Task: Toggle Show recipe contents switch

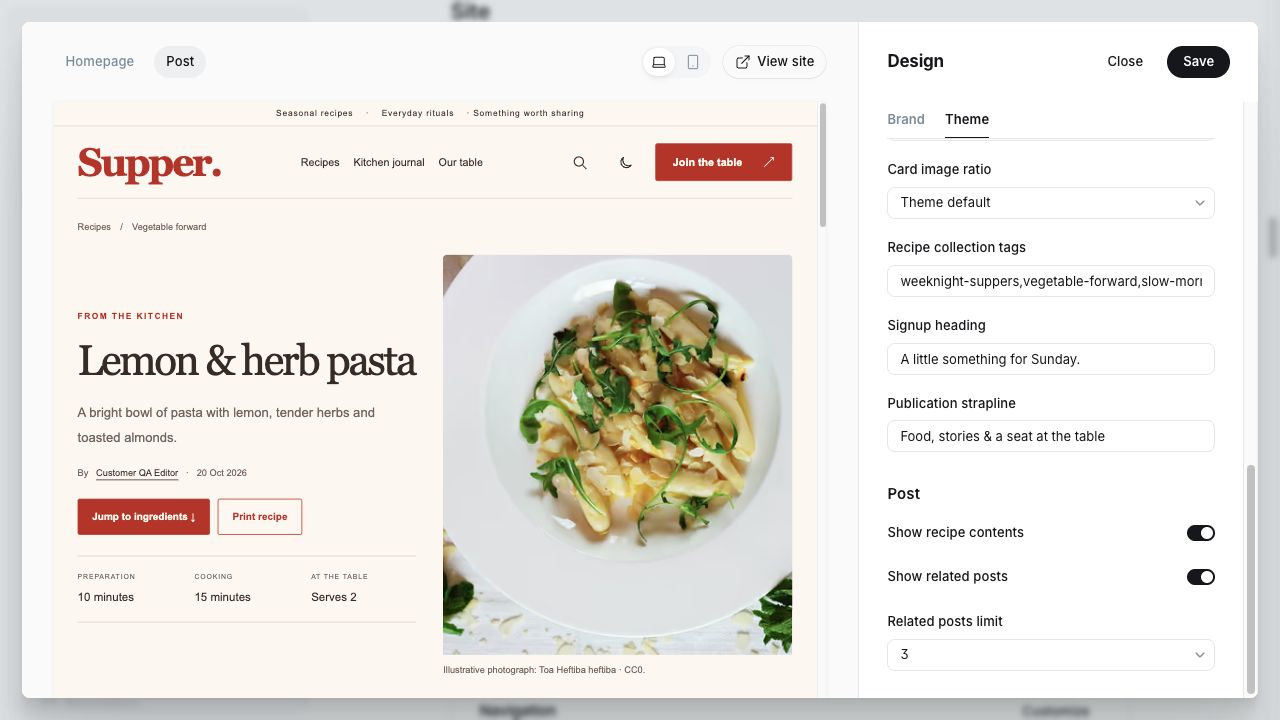Action: click(x=1201, y=533)
